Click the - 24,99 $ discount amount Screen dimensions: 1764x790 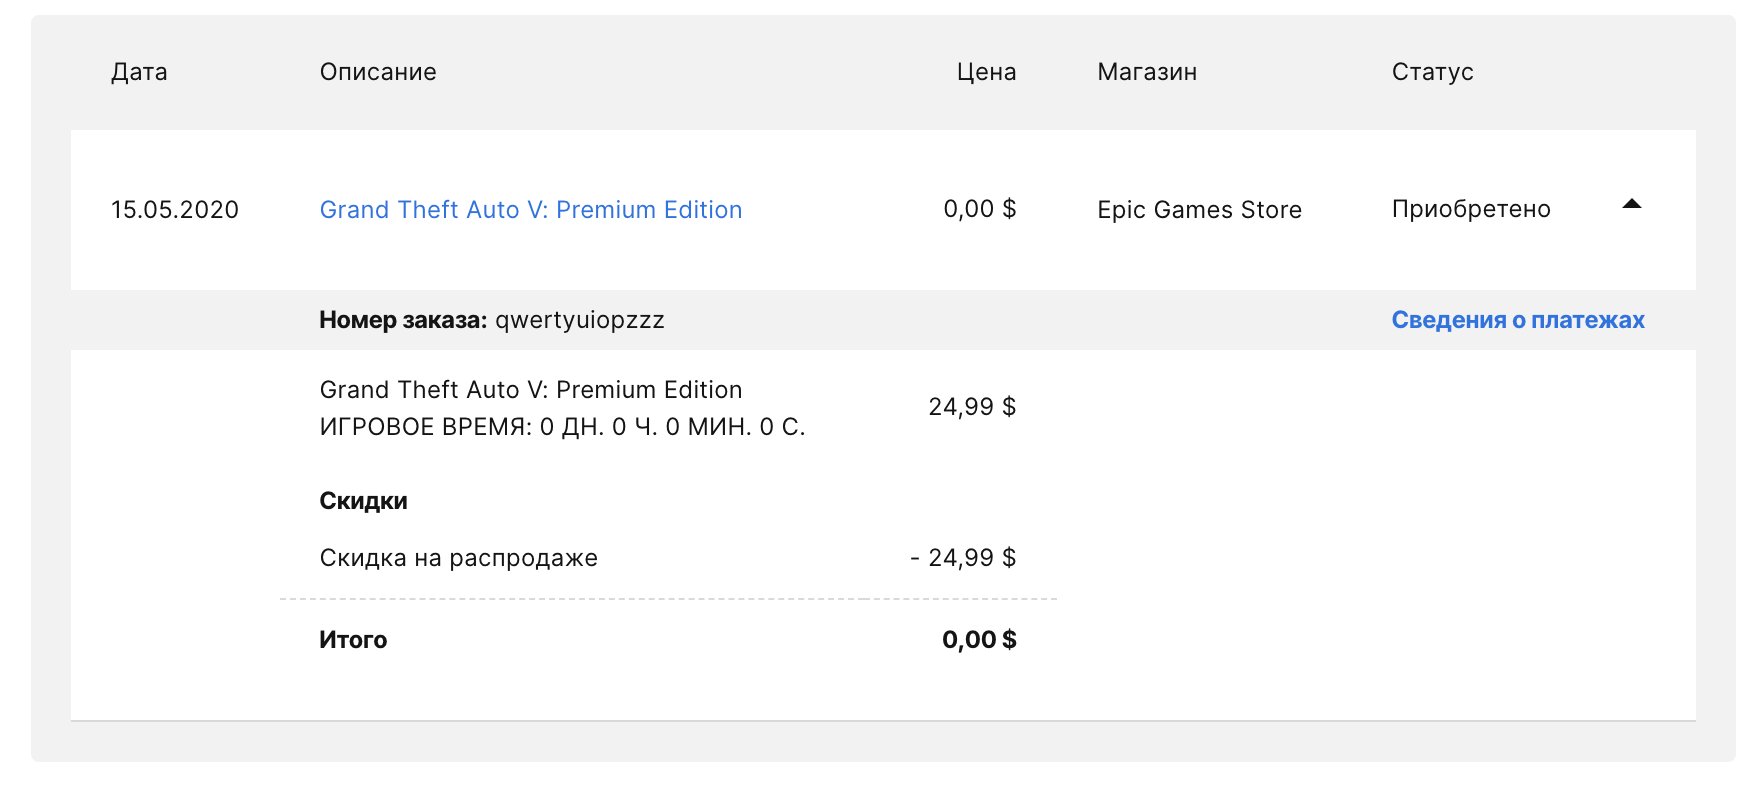click(963, 558)
